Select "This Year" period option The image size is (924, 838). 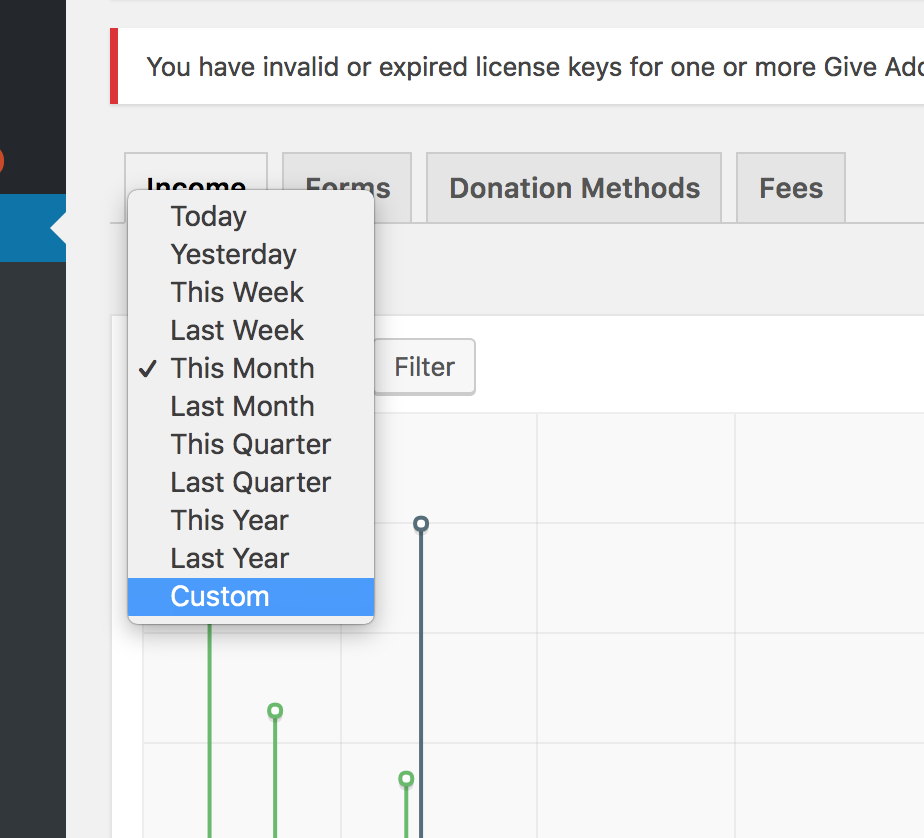coord(229,520)
